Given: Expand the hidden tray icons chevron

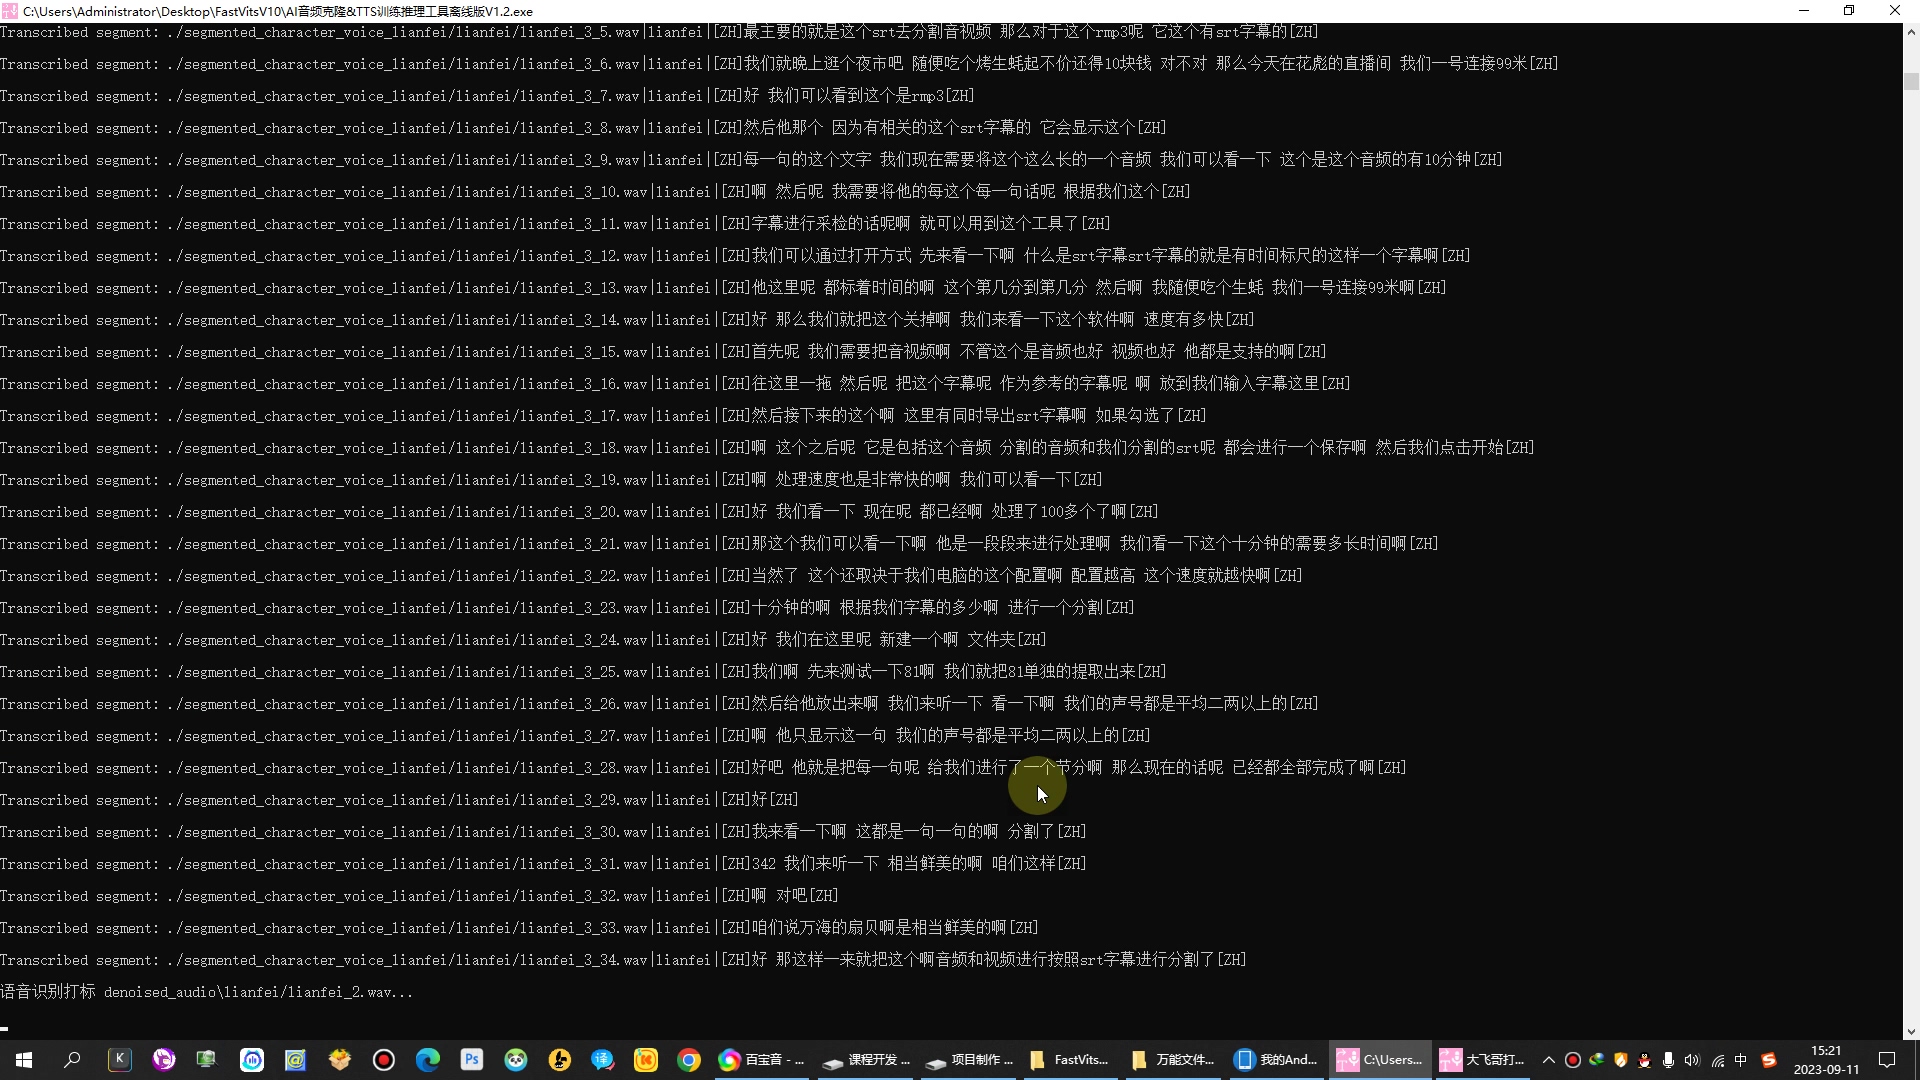Looking at the screenshot, I should tap(1548, 1060).
